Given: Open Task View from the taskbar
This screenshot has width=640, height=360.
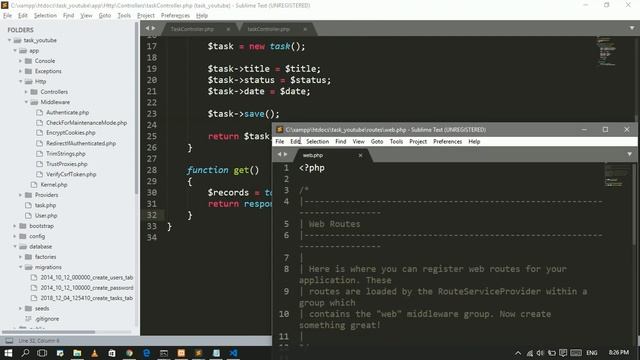Looking at the screenshot, I should [42, 353].
